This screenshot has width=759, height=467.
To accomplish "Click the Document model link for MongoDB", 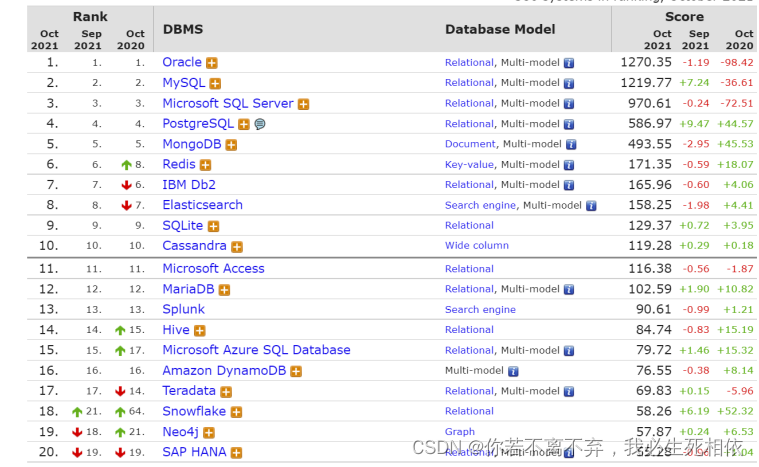I will [x=470, y=144].
